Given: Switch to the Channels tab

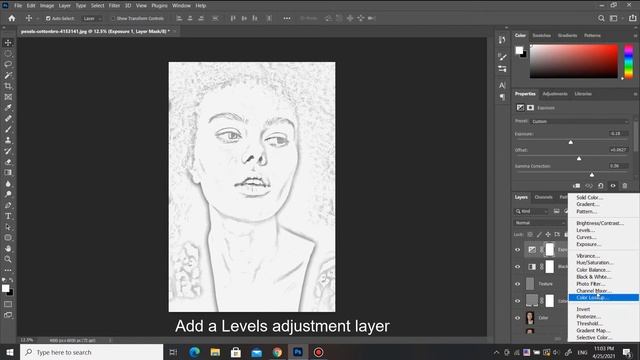Looking at the screenshot, I should (x=543, y=197).
